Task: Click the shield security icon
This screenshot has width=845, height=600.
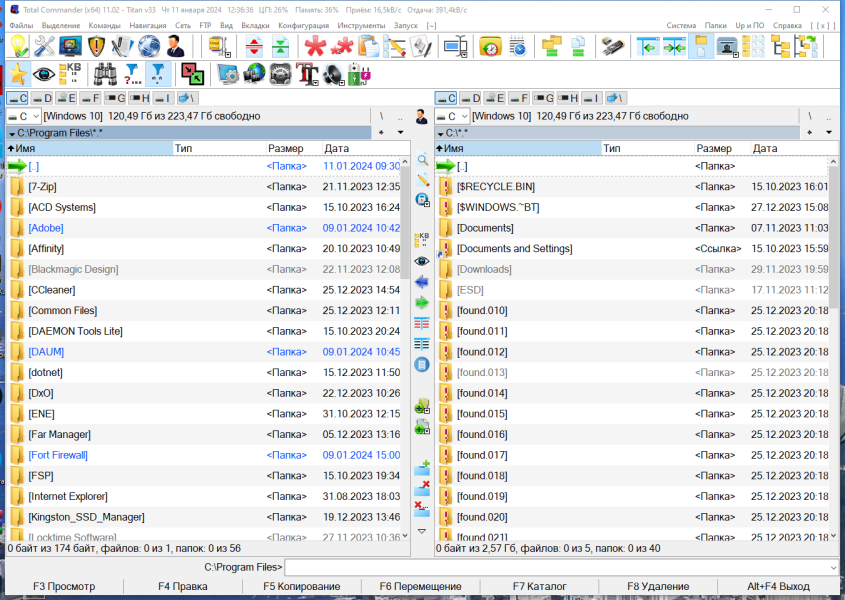Action: 96,46
